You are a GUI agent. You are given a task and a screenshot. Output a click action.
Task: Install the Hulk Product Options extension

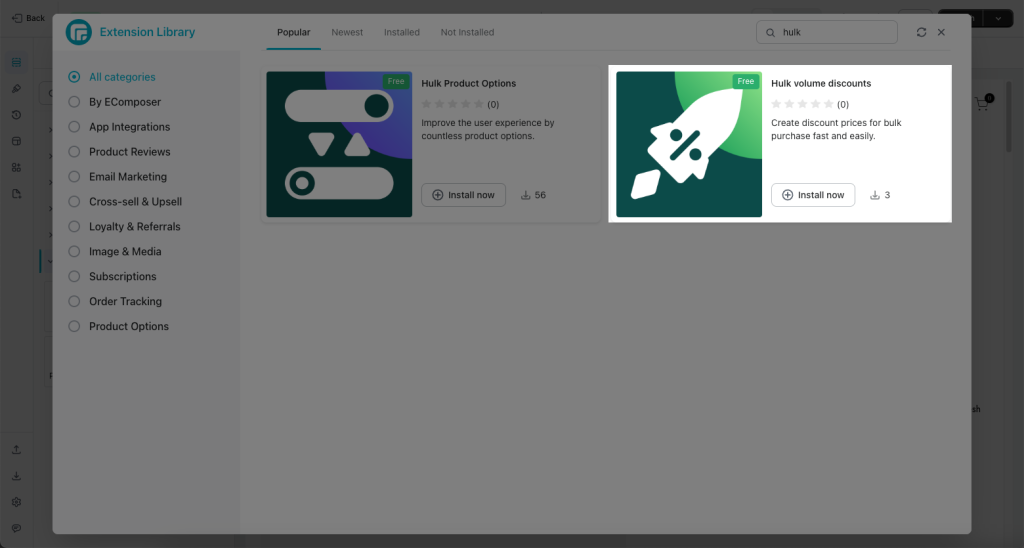[464, 195]
